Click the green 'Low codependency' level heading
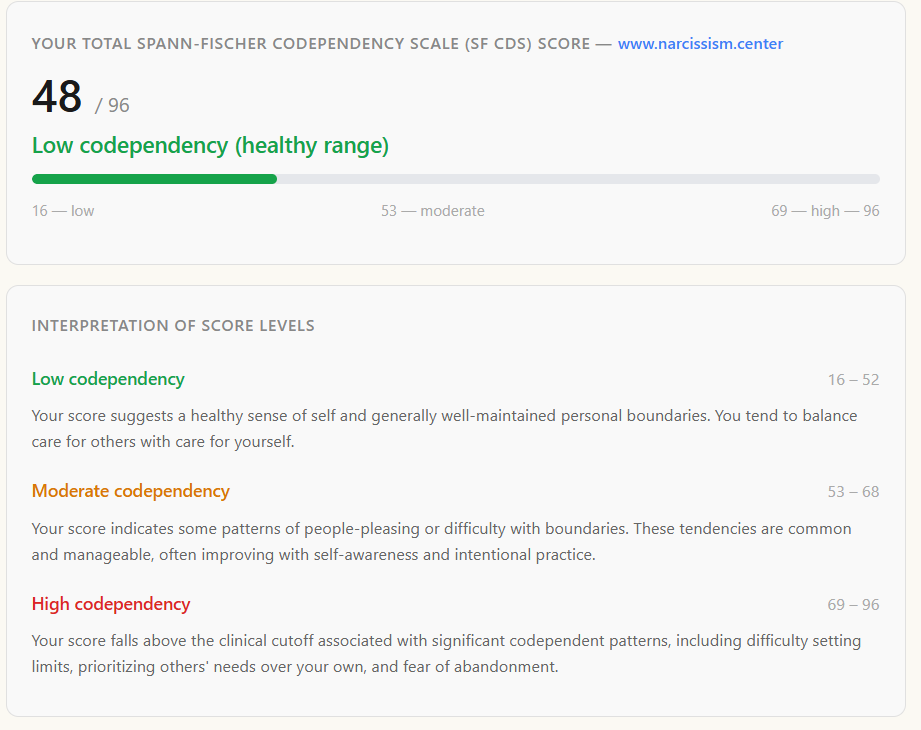The image size is (921, 730). tap(108, 379)
